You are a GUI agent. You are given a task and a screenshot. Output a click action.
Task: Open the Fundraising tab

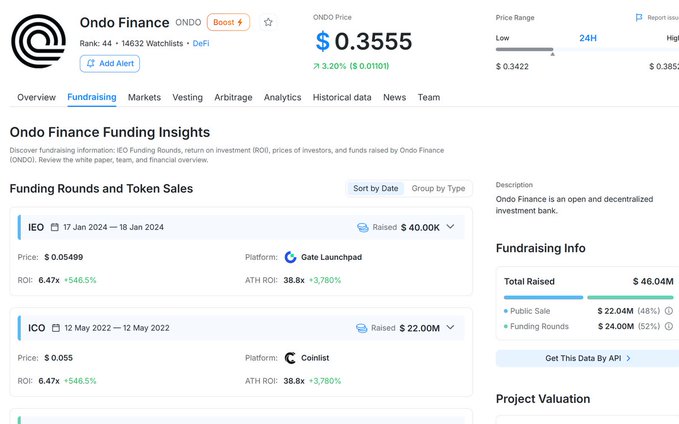point(92,97)
